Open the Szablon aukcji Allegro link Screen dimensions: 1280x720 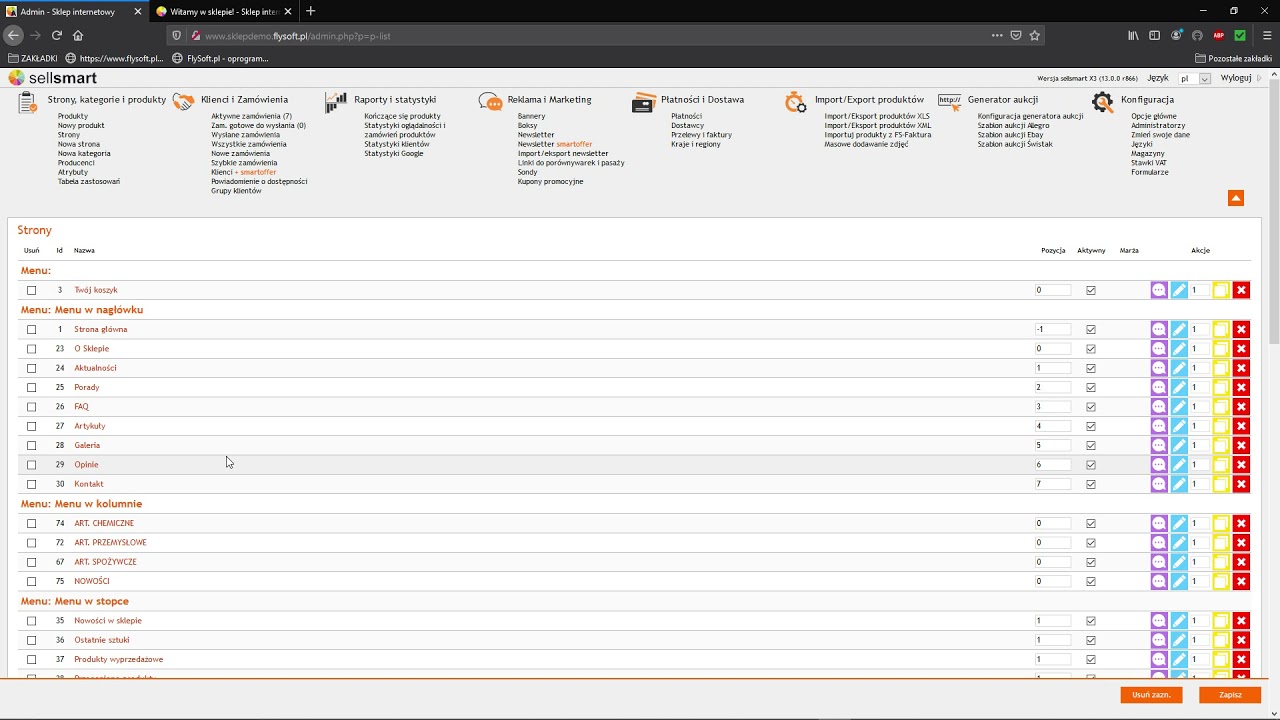pyautogui.click(x=1014, y=126)
